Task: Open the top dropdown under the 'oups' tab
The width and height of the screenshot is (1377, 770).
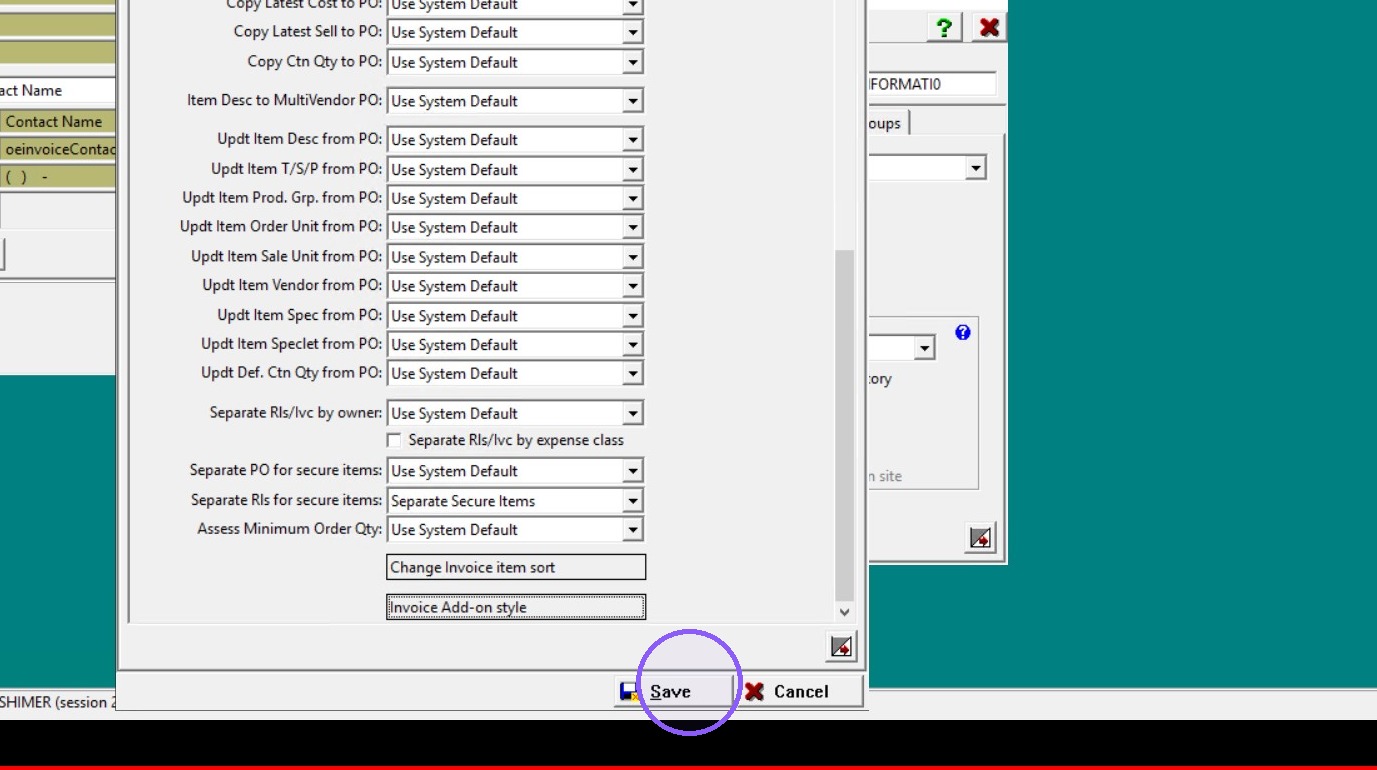Action: click(x=976, y=169)
